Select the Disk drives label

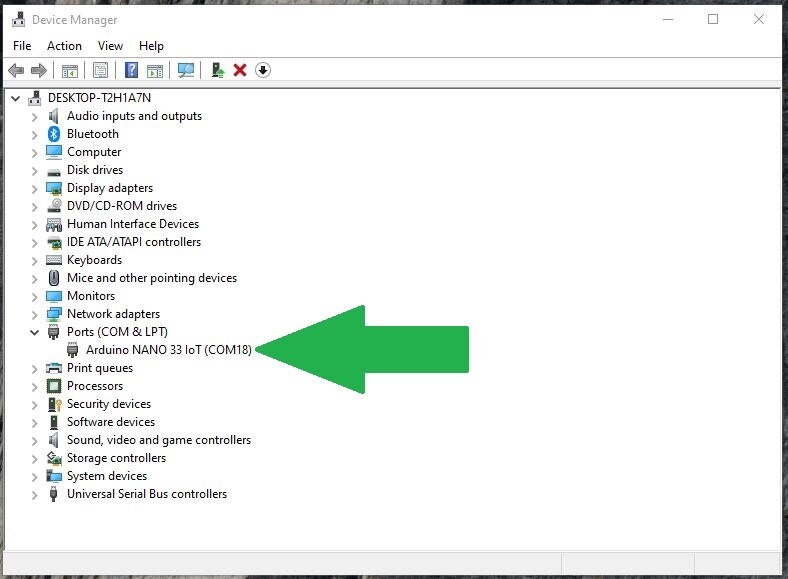[x=95, y=170]
